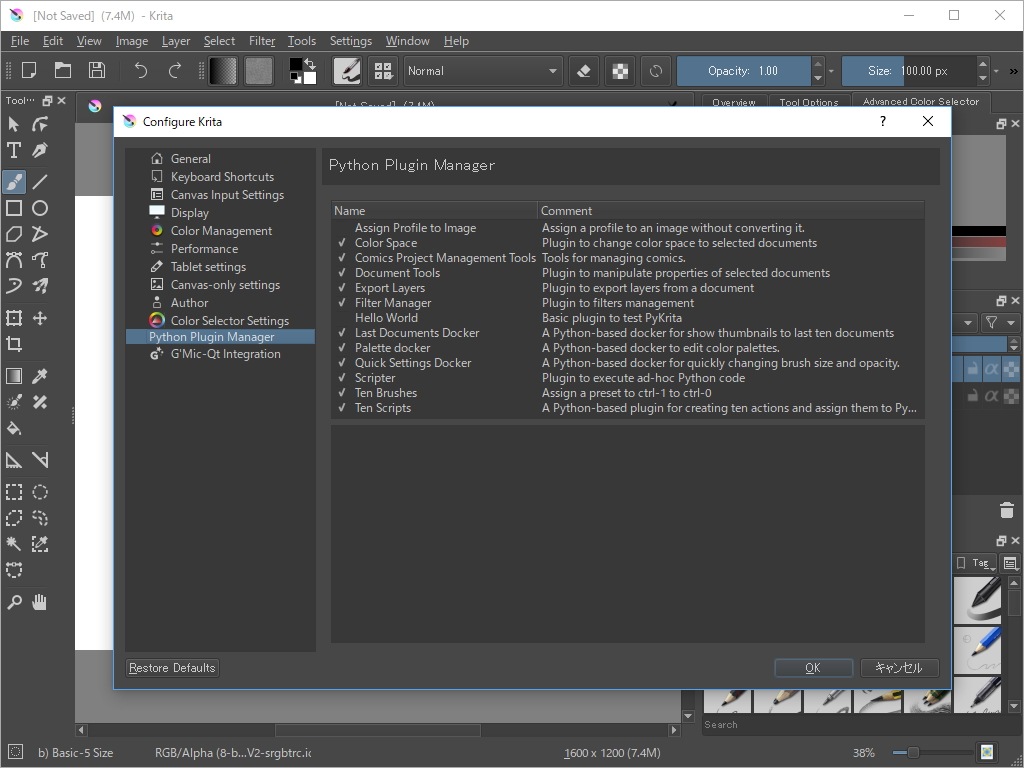Select the Rectangle shape tool
1024x768 pixels.
tap(14, 208)
